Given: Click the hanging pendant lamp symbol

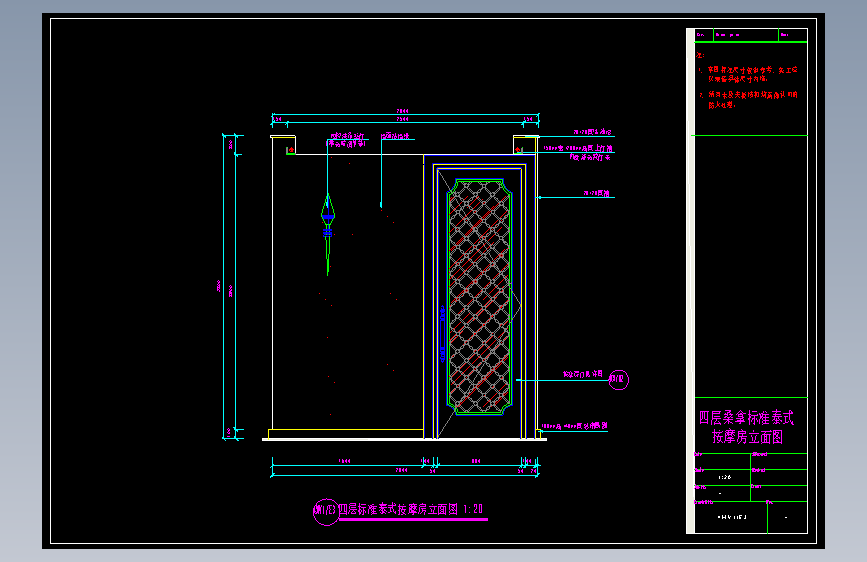Looking at the screenshot, I should click(328, 234).
